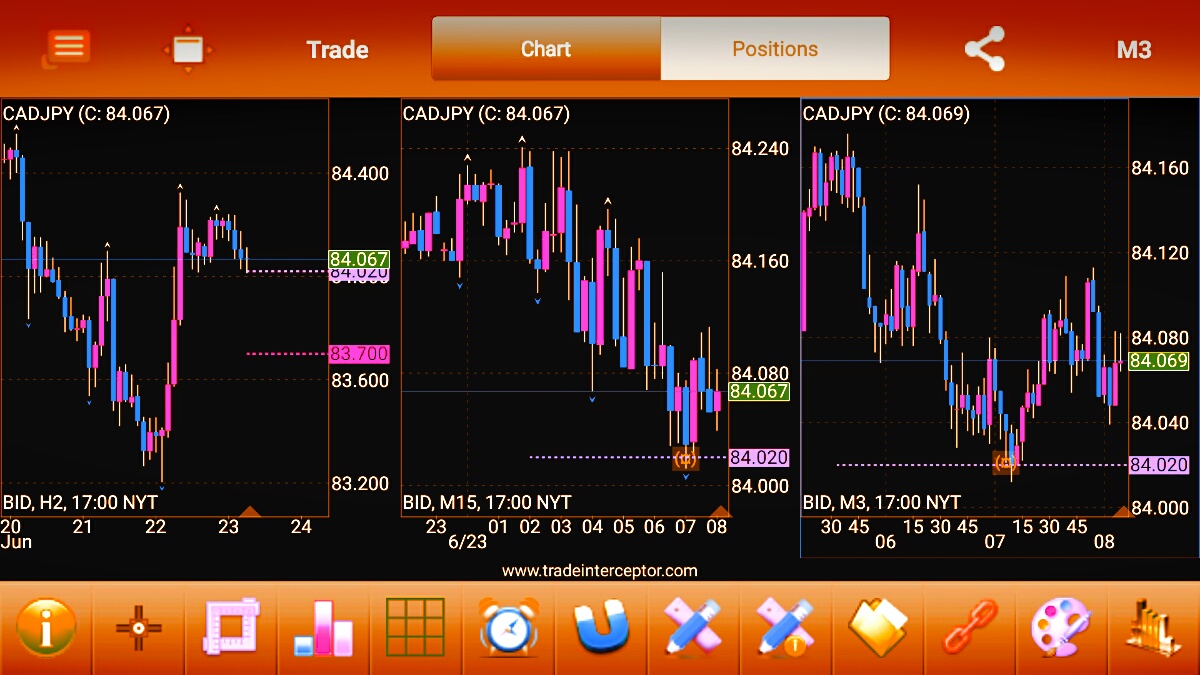This screenshot has width=1200, height=675.
Task: Open the yellow folder templates icon
Action: pos(878,628)
